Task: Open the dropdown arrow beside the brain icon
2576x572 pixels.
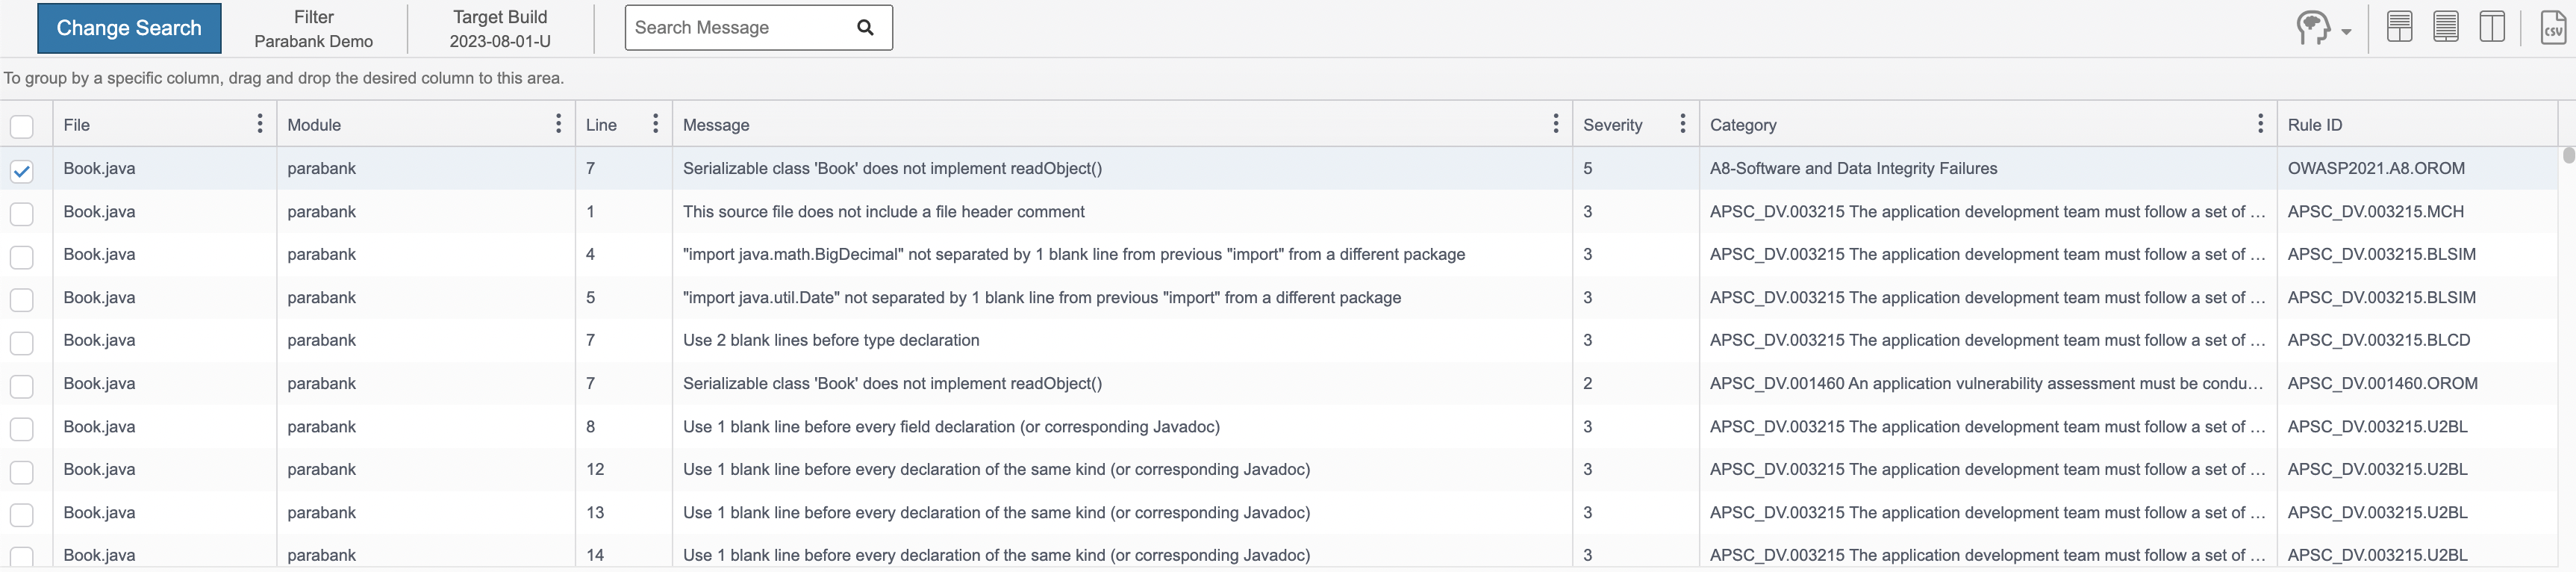Action: click(x=2346, y=32)
